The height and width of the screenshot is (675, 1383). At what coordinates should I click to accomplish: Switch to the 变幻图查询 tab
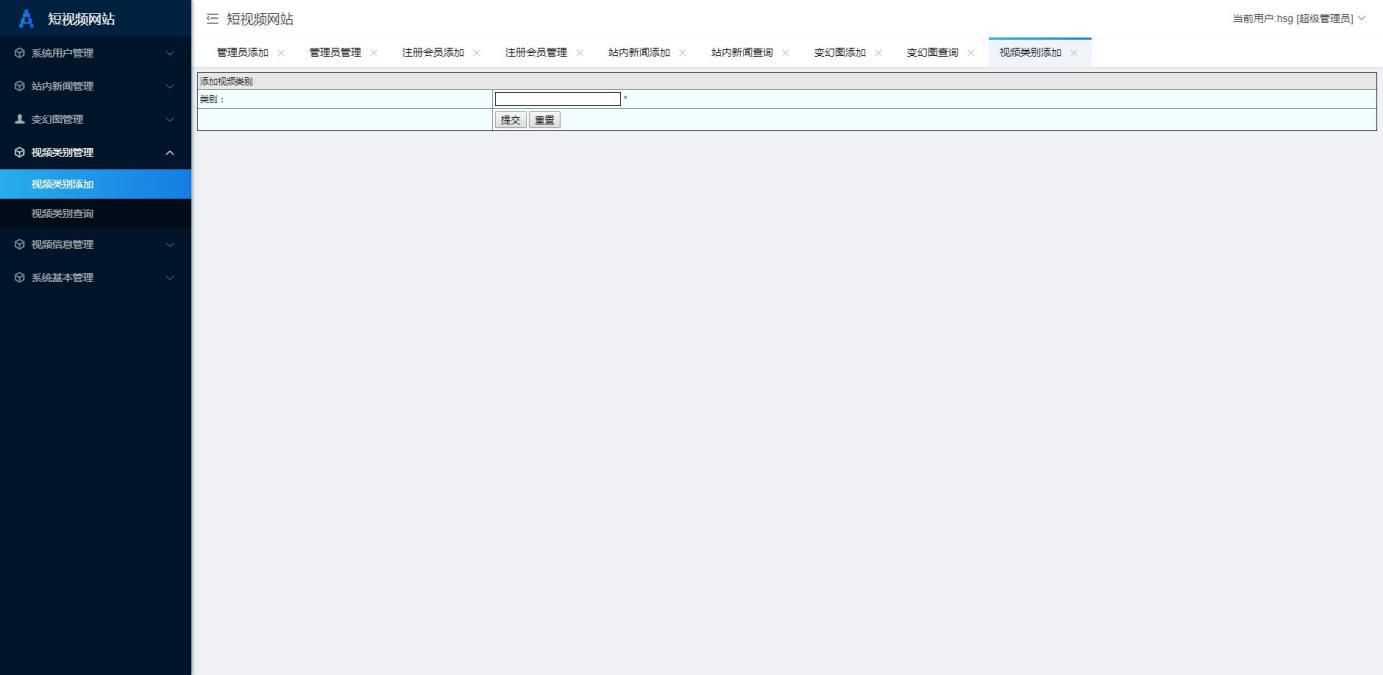pos(933,53)
